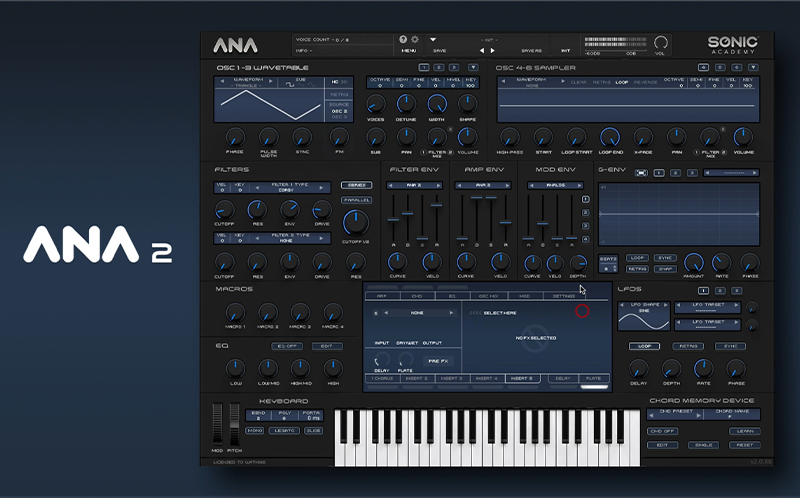The height and width of the screenshot is (498, 800).
Task: Open the Amp Env ANA 2 selector
Action: point(483,185)
